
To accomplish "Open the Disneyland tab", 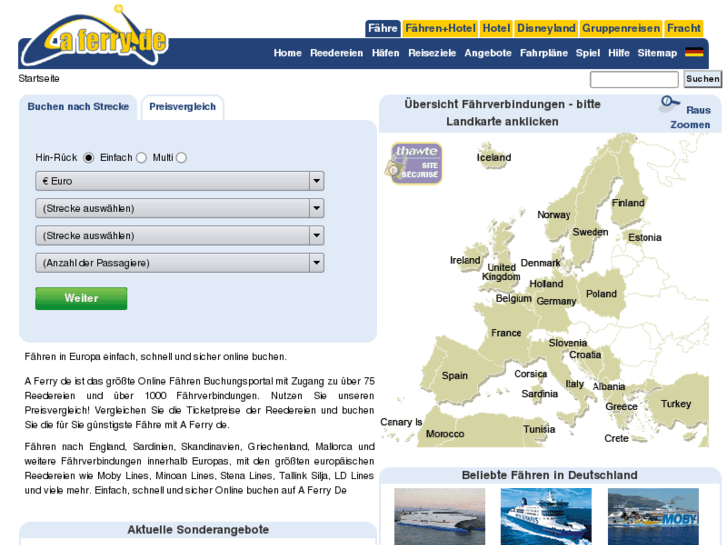I will tap(546, 28).
